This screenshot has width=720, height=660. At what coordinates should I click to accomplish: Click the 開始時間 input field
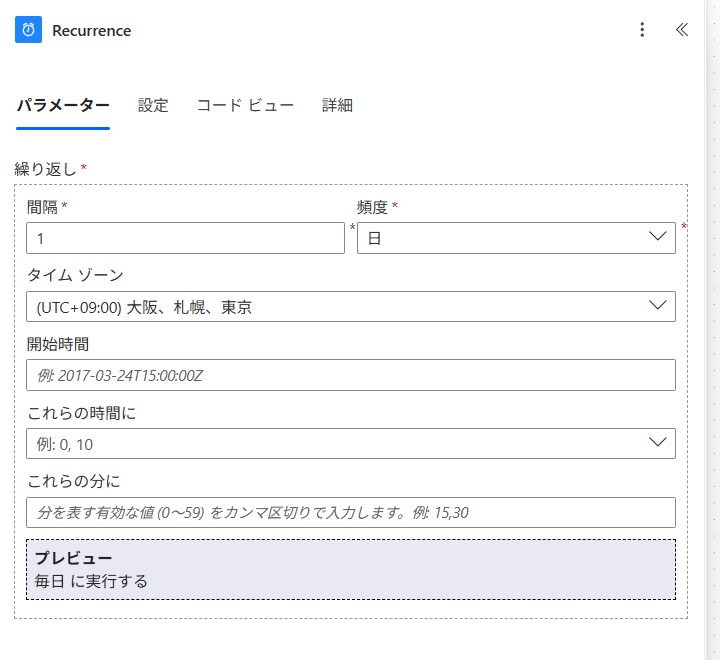[x=350, y=375]
